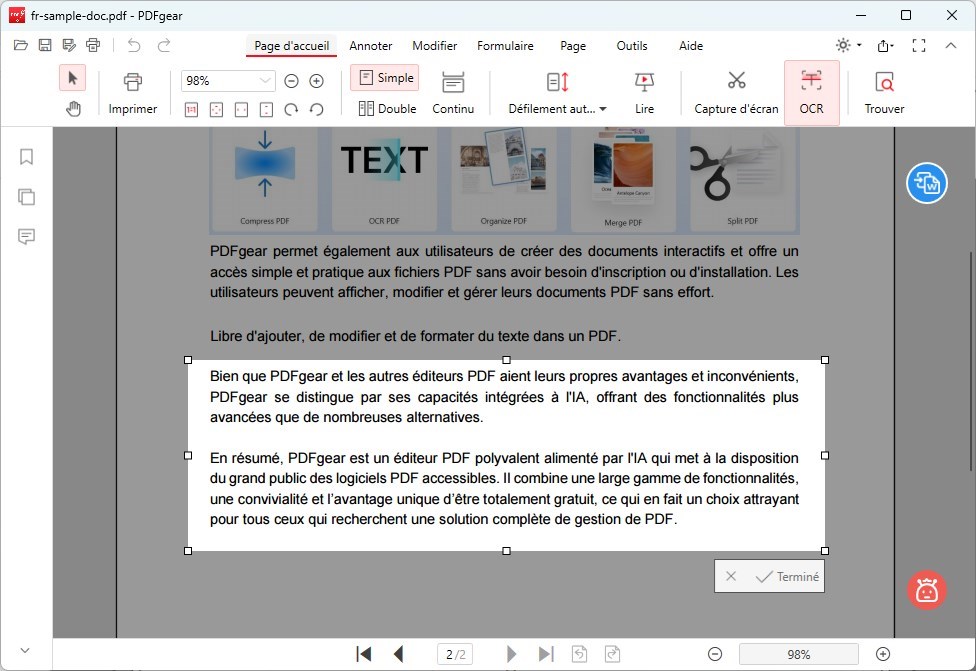Open the comments panel in the sidebar
Image resolution: width=976 pixels, height=671 pixels.
pyautogui.click(x=26, y=236)
